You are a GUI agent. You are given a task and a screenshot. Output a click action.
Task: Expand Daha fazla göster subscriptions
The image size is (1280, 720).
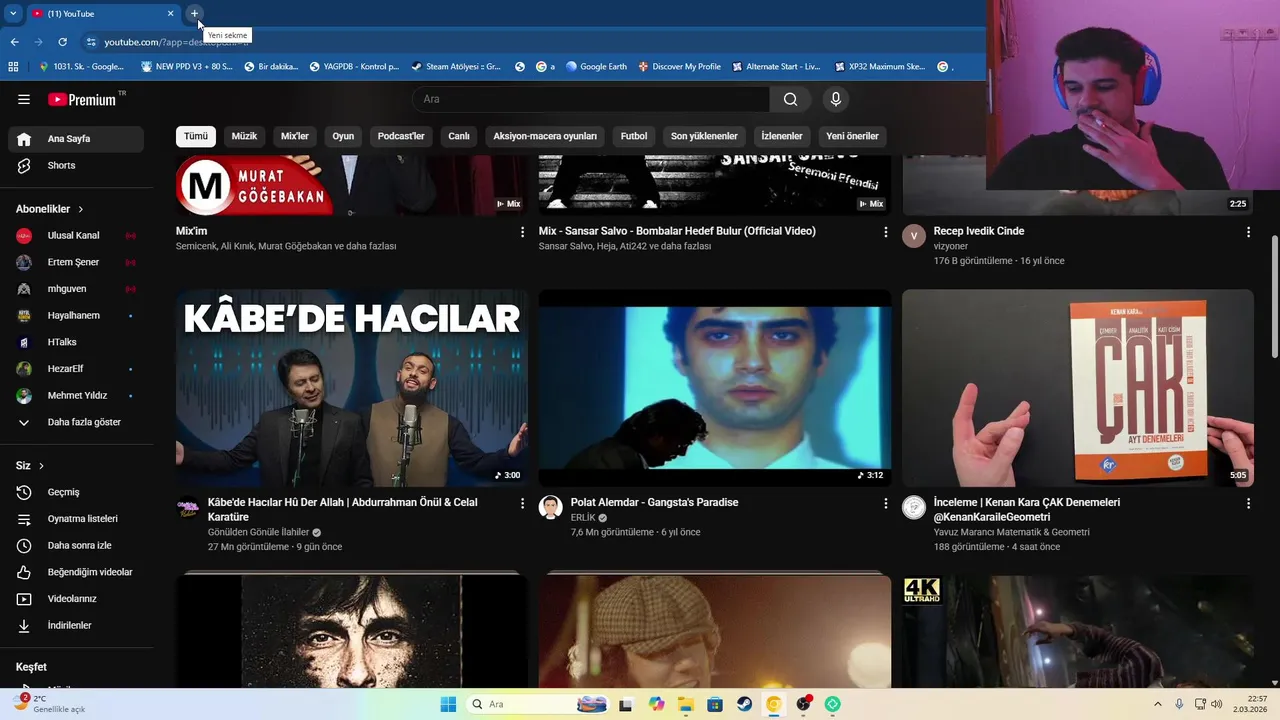[76, 422]
